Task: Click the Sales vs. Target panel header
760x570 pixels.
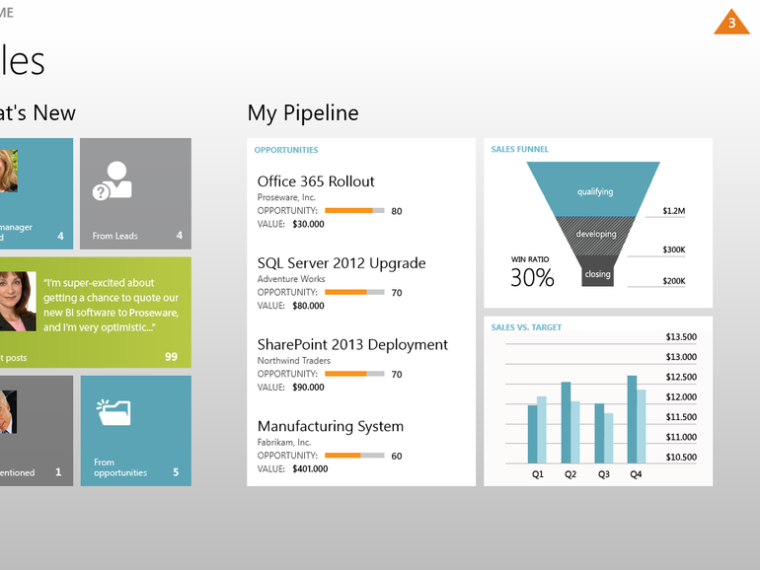Action: pyautogui.click(x=526, y=328)
